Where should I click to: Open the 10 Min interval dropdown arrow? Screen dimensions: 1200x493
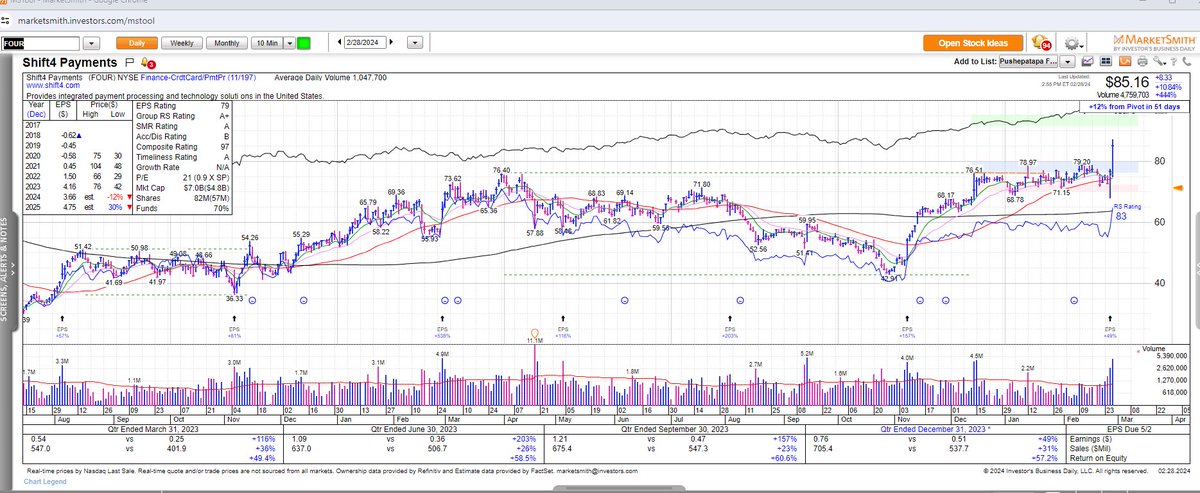[x=289, y=44]
